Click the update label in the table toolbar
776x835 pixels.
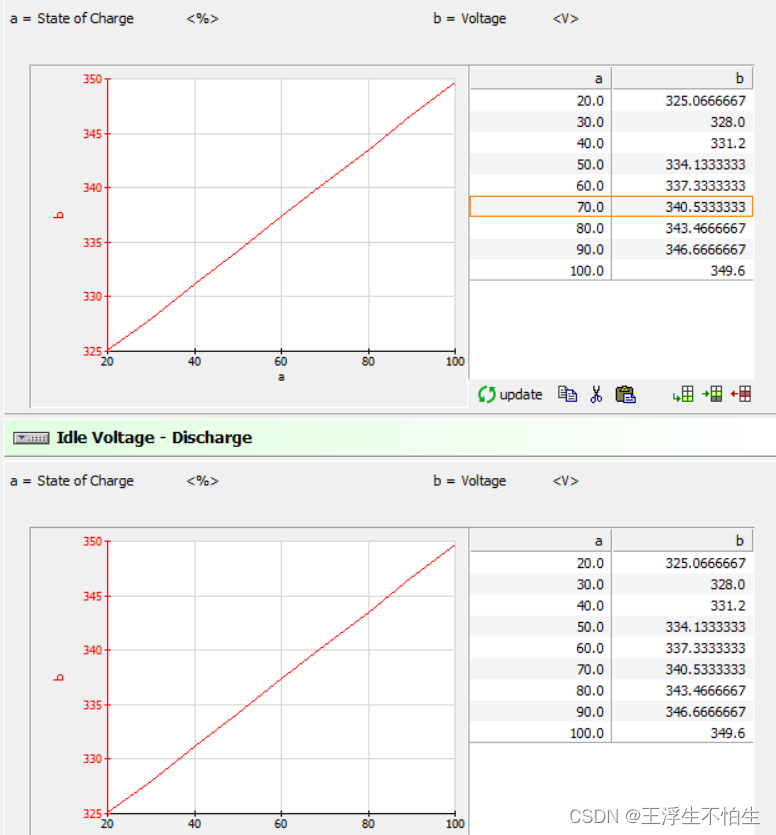click(x=521, y=395)
